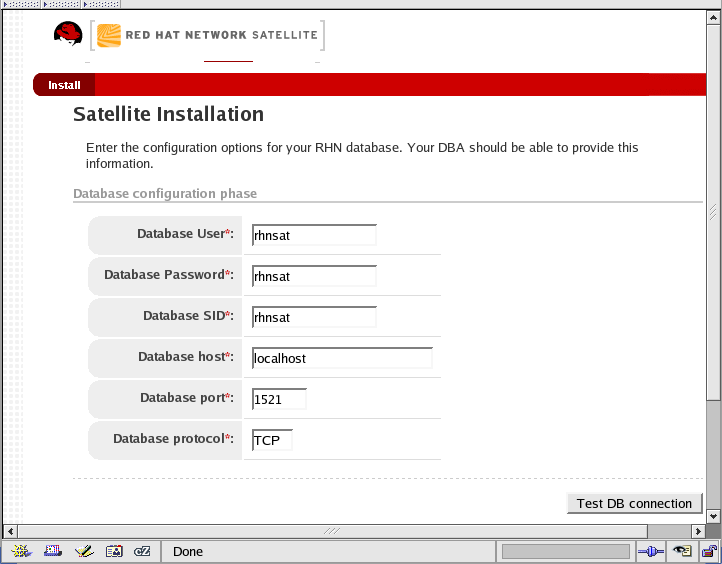
Task: Open the IRC chat status bar icon
Action: tap(142, 551)
